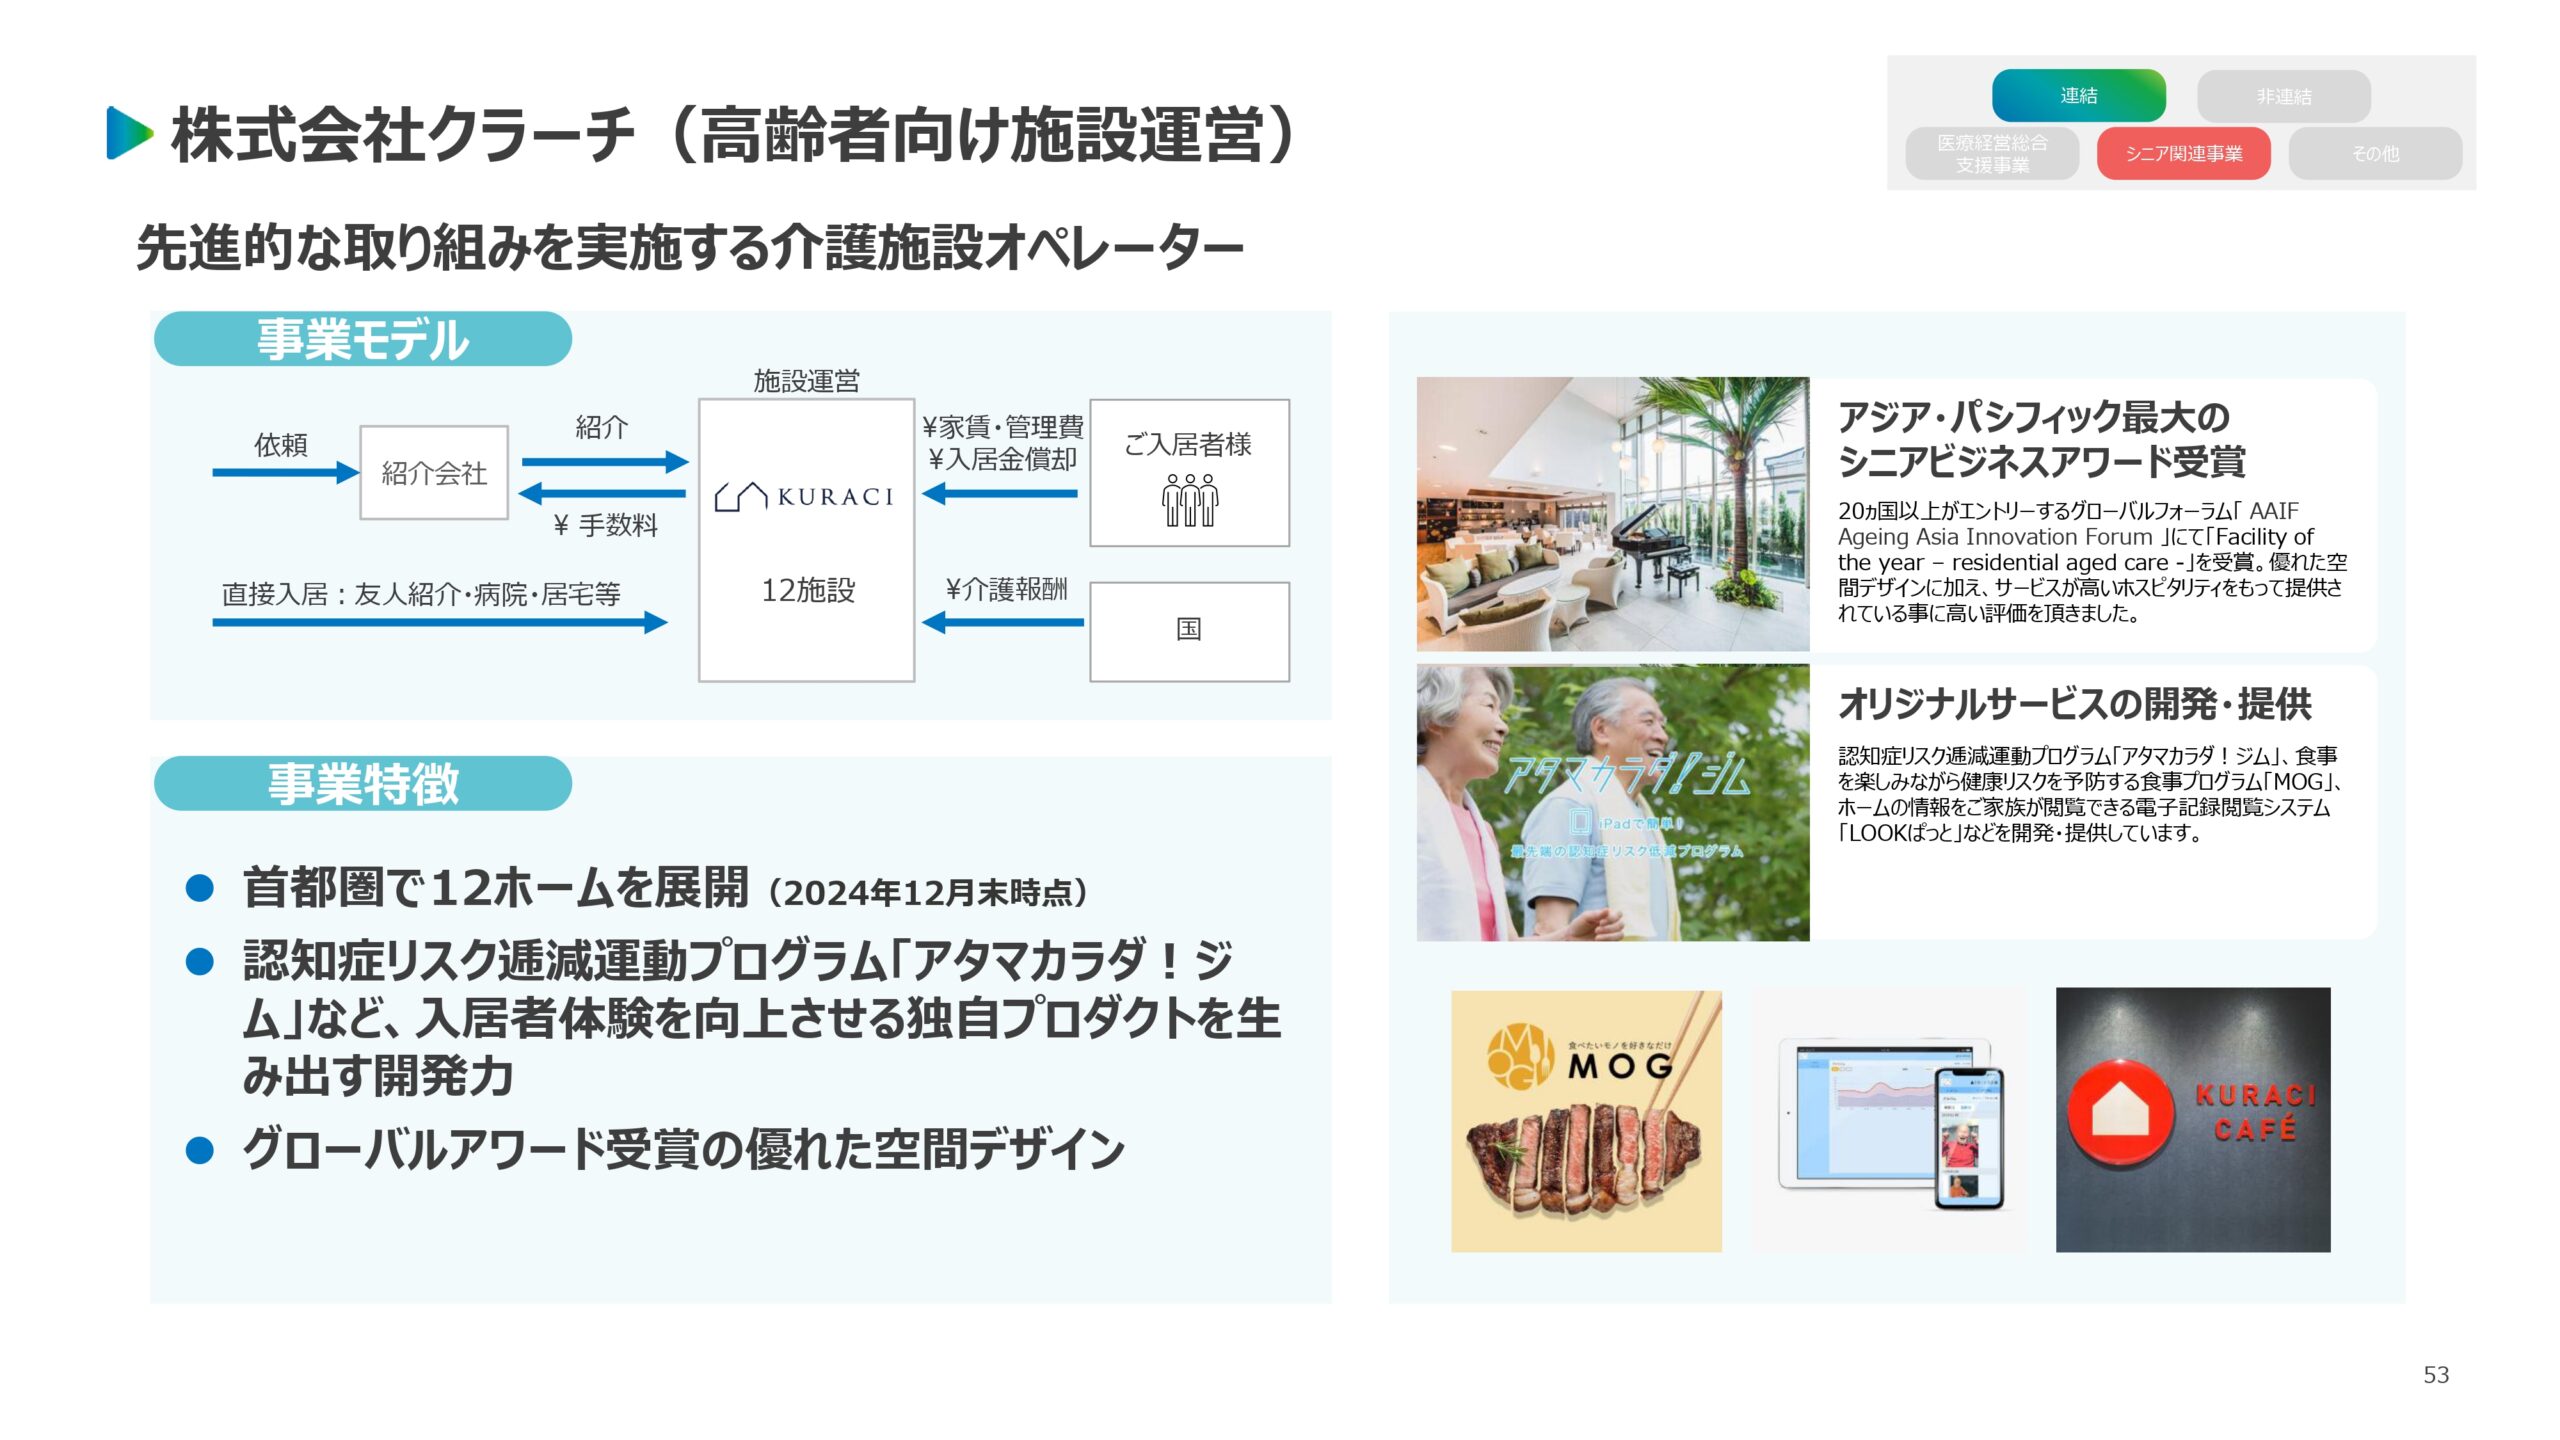This screenshot has height=1440, width=2560.
Task: Click the KURACI house logo
Action: click(x=741, y=496)
